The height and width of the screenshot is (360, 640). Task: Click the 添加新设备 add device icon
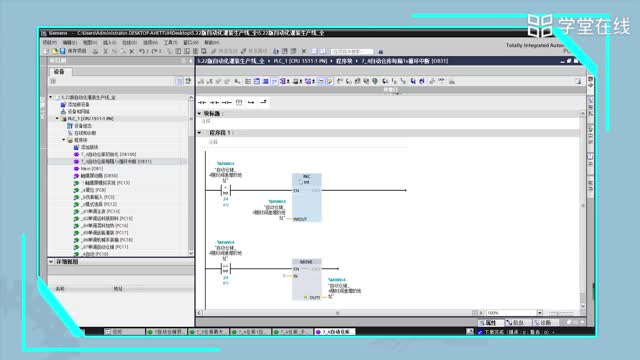(63, 104)
